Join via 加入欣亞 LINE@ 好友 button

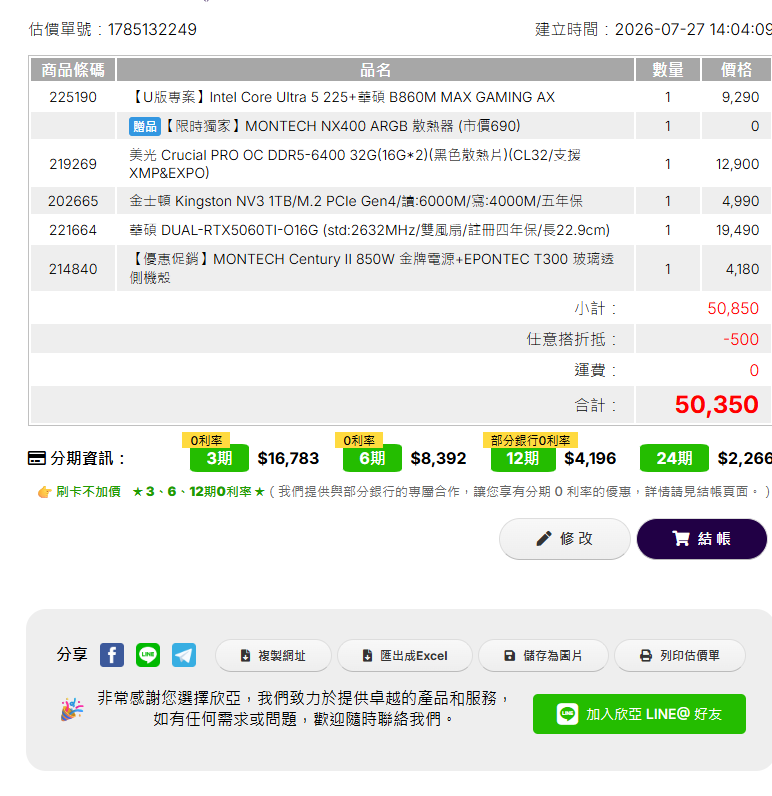(639, 714)
